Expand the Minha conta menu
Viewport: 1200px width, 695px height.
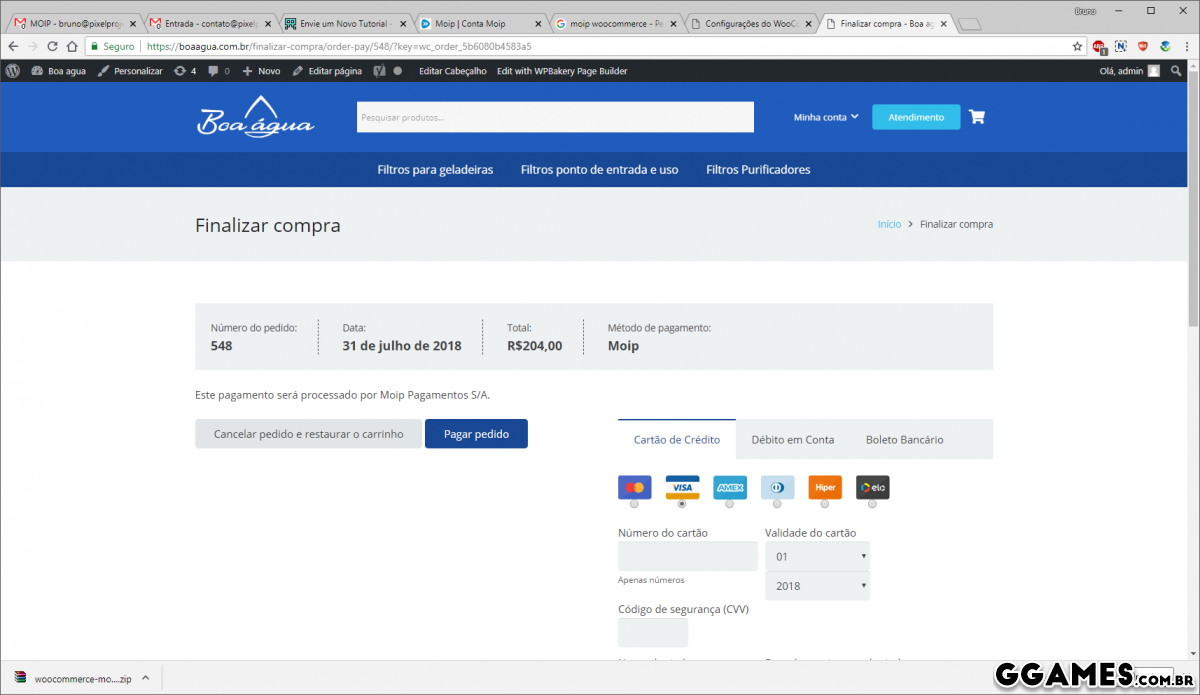(826, 117)
